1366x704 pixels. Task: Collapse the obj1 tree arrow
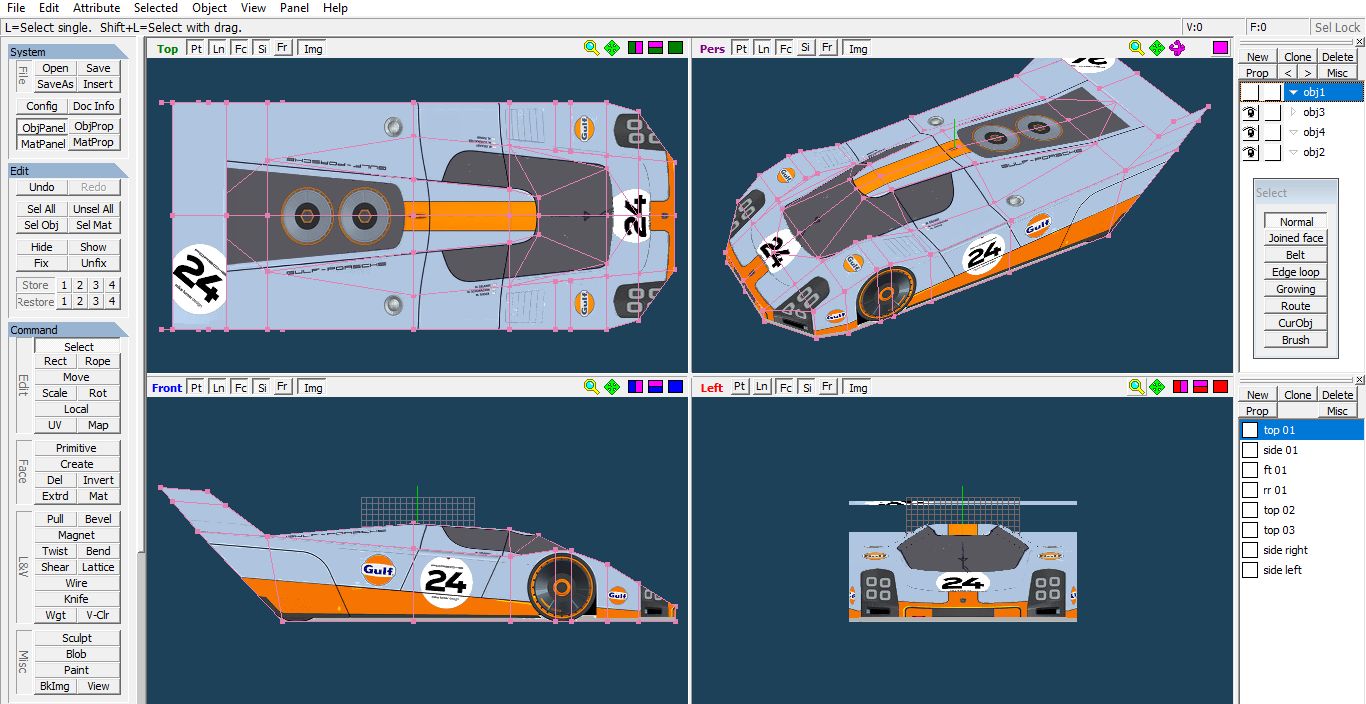coord(1293,92)
